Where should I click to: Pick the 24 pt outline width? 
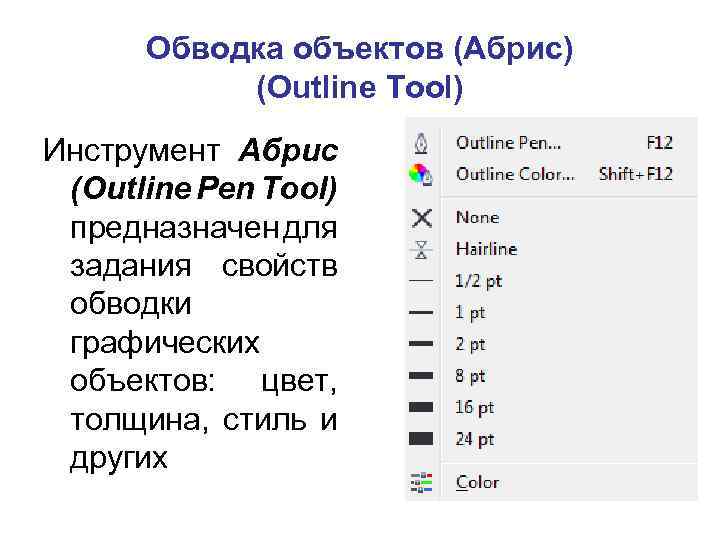click(x=474, y=438)
